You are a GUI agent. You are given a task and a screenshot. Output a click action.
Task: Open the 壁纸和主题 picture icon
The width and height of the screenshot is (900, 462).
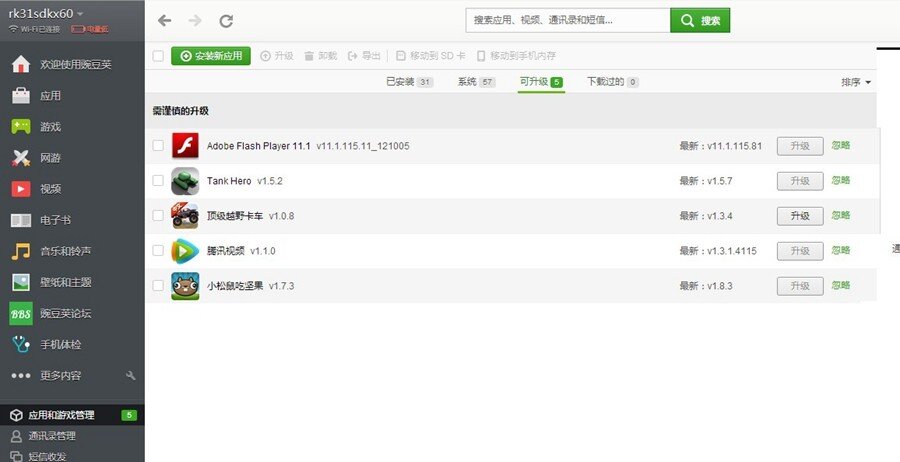tap(21, 282)
